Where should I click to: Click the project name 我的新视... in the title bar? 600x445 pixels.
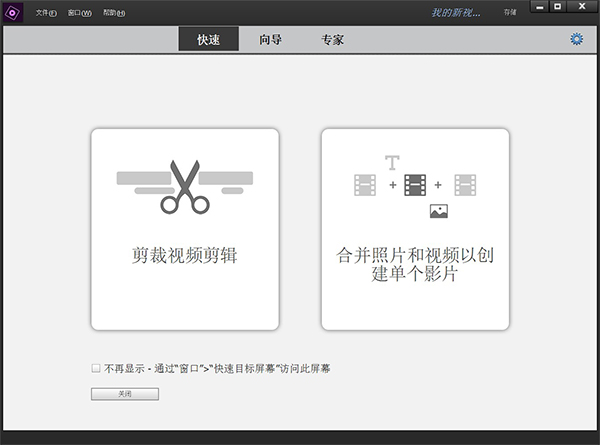point(455,12)
